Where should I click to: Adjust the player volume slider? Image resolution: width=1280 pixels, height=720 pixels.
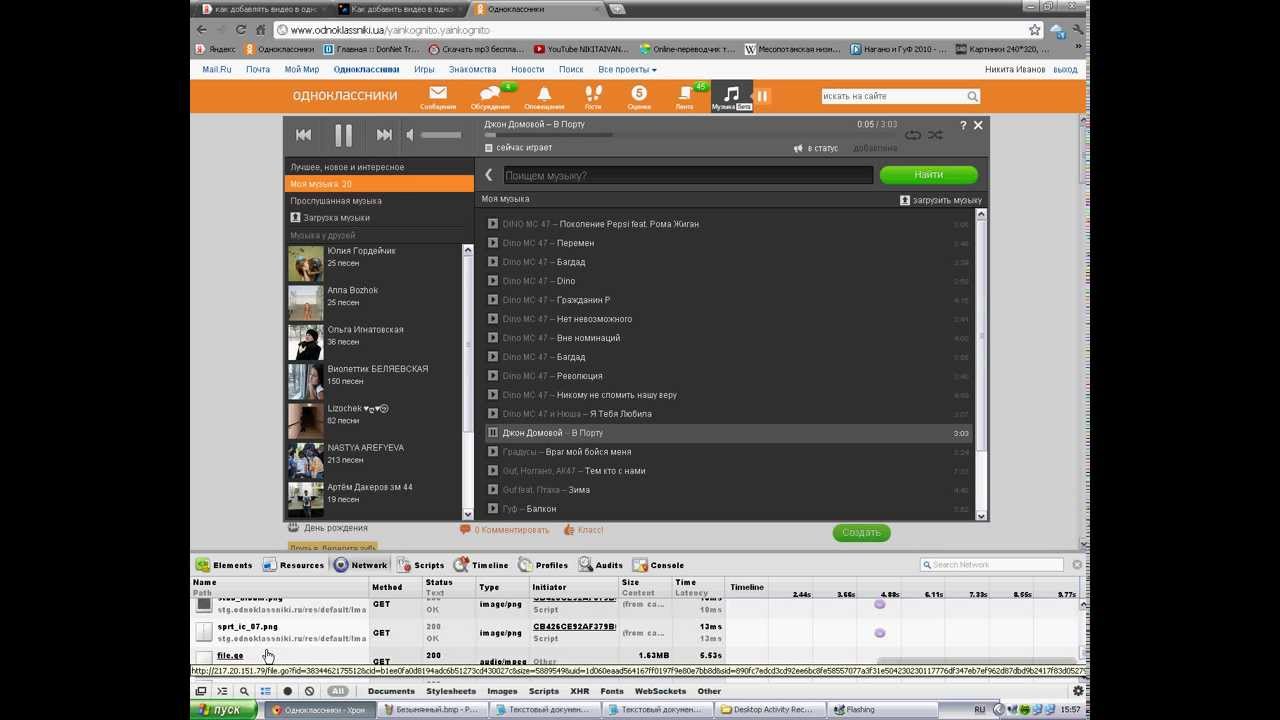tap(441, 134)
